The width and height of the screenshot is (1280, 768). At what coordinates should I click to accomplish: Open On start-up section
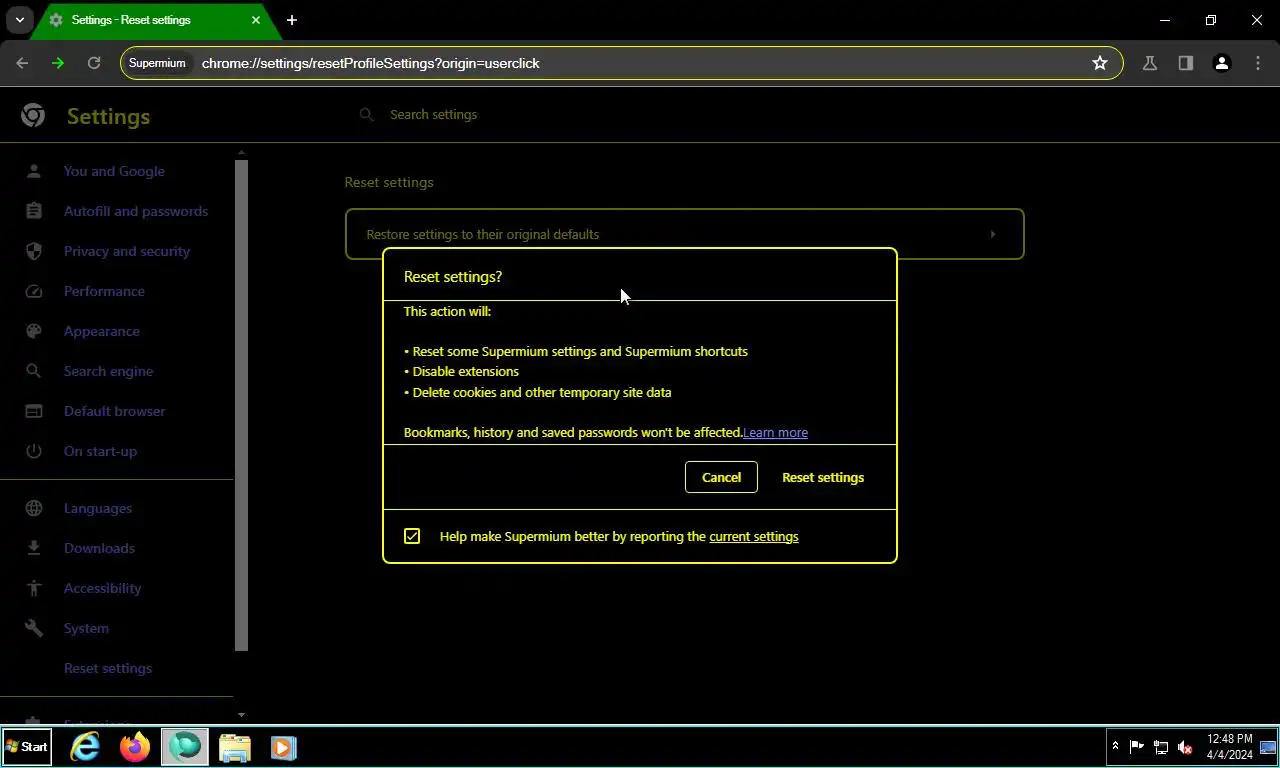tap(100, 451)
